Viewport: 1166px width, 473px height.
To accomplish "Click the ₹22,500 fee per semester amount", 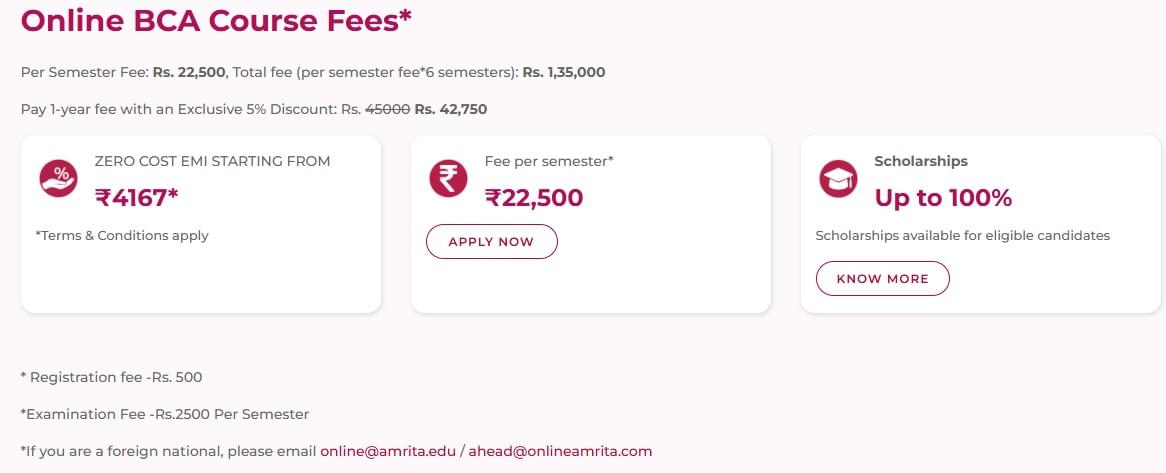I will (x=533, y=198).
